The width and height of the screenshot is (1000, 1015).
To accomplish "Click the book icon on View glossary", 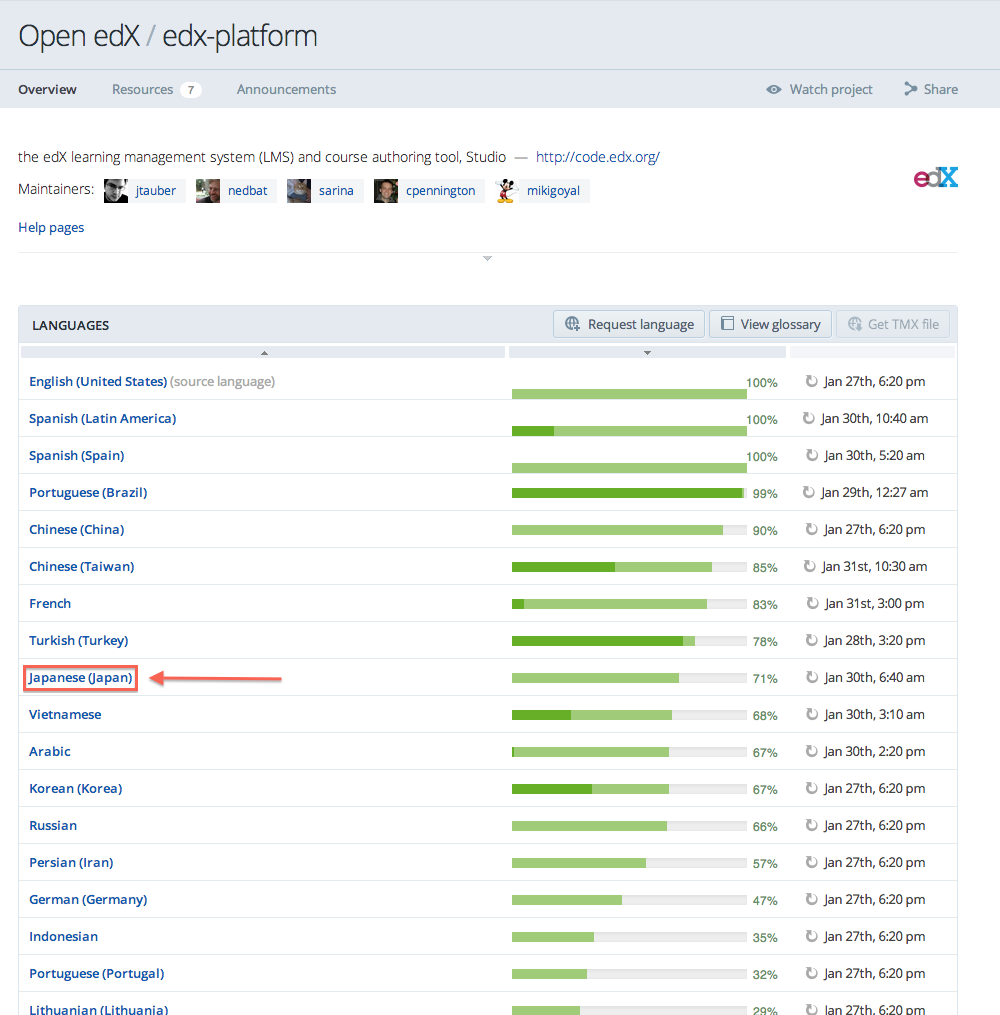I will tap(728, 324).
